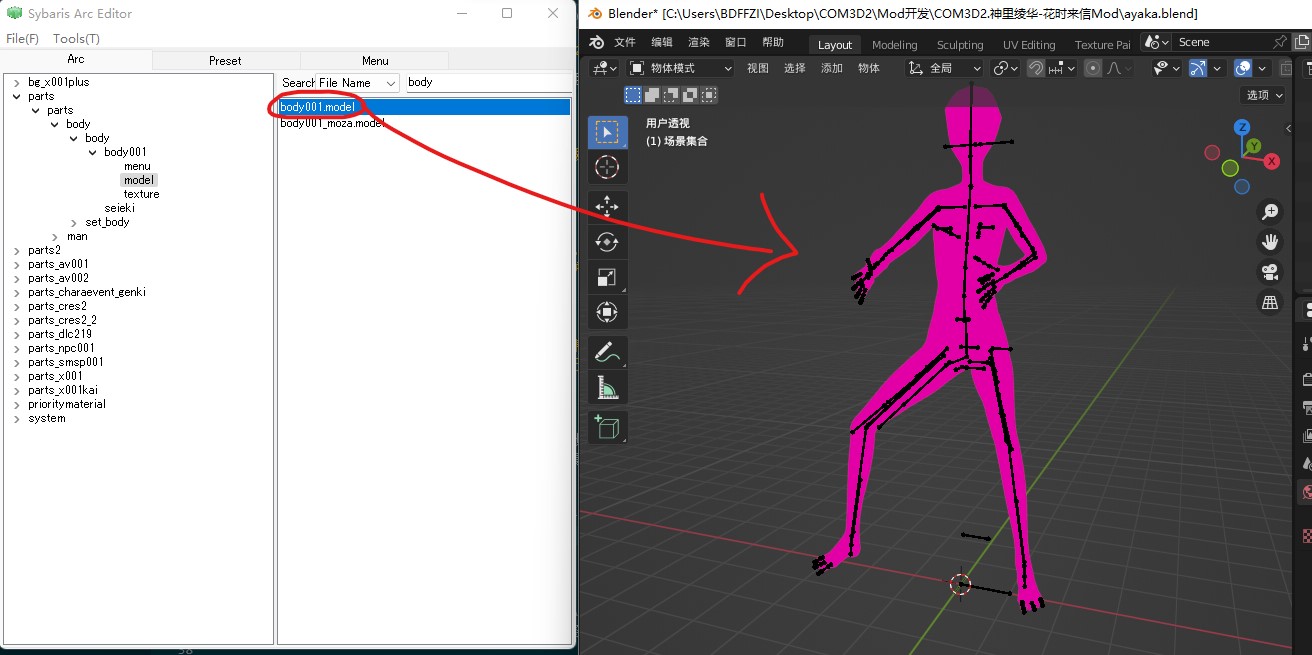The height and width of the screenshot is (655, 1312).
Task: Open the pivot point dropdown
Action: coord(1005,68)
